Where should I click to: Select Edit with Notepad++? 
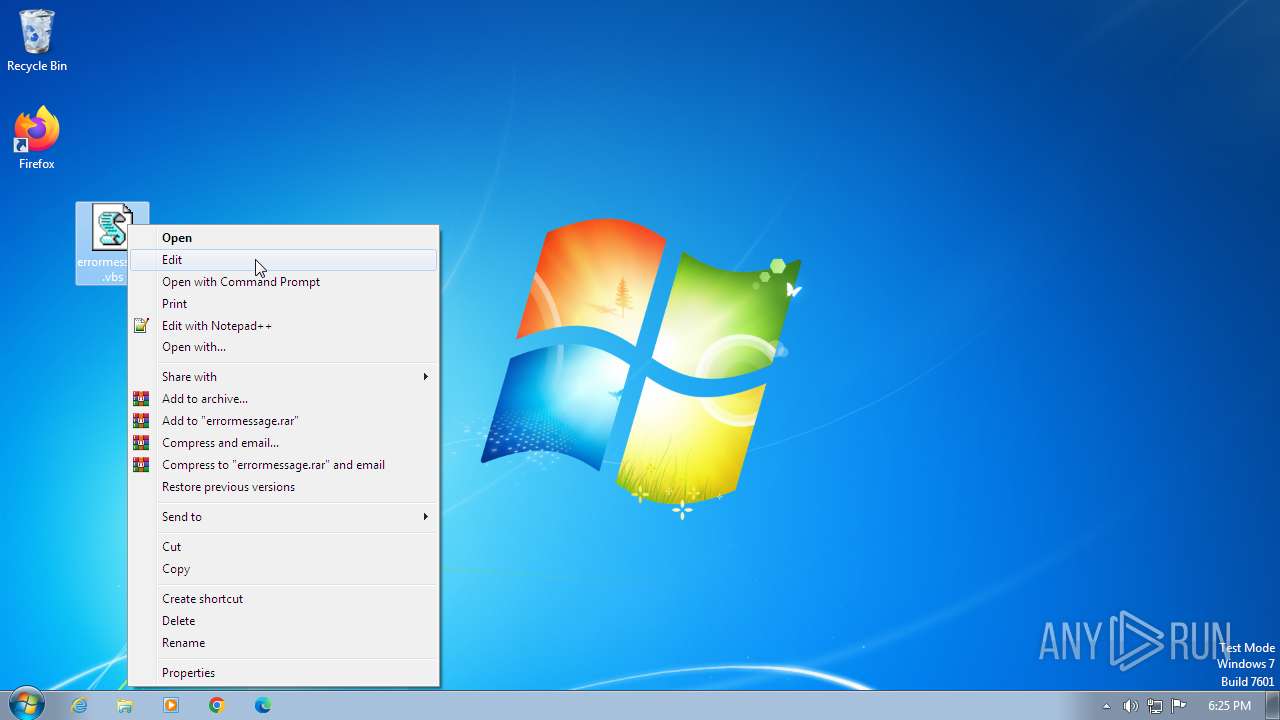point(284,326)
